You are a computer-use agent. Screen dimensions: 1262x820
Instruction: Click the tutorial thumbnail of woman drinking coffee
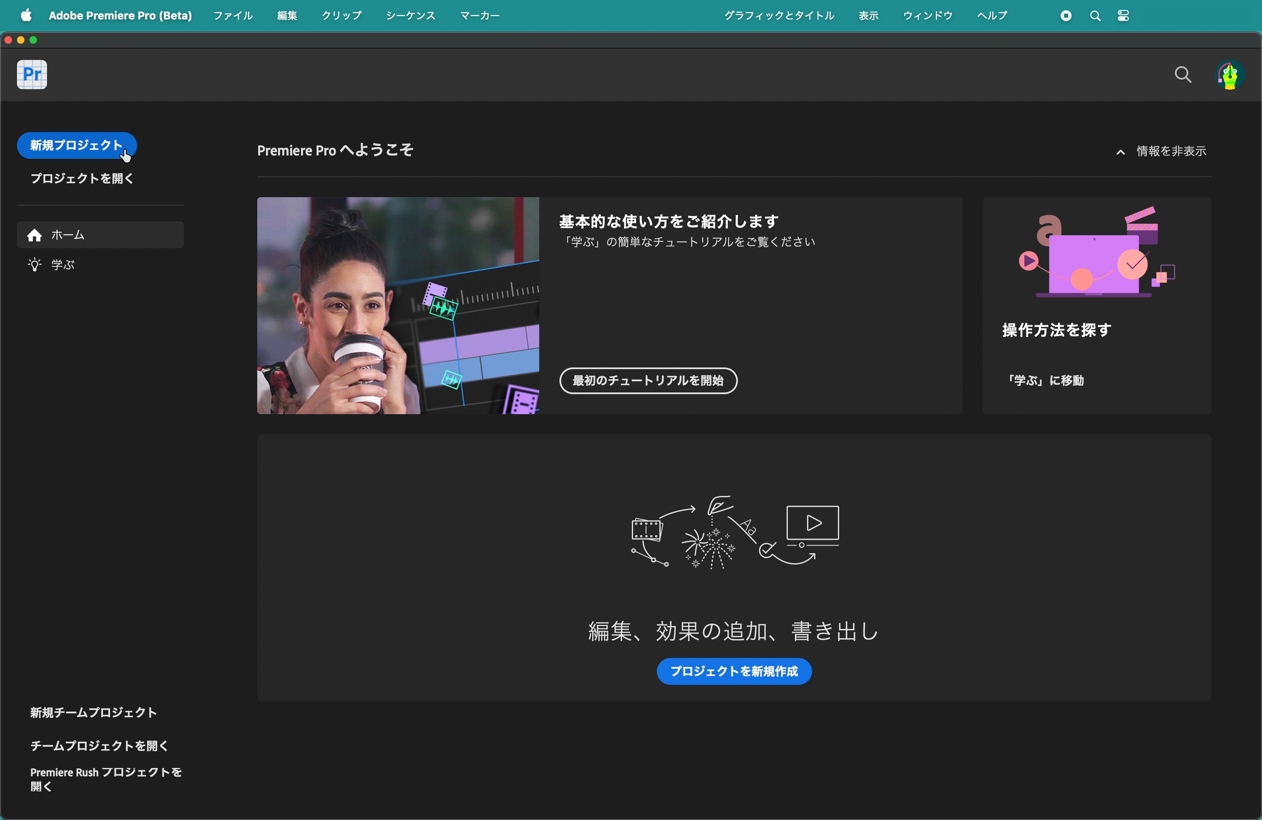[398, 305]
